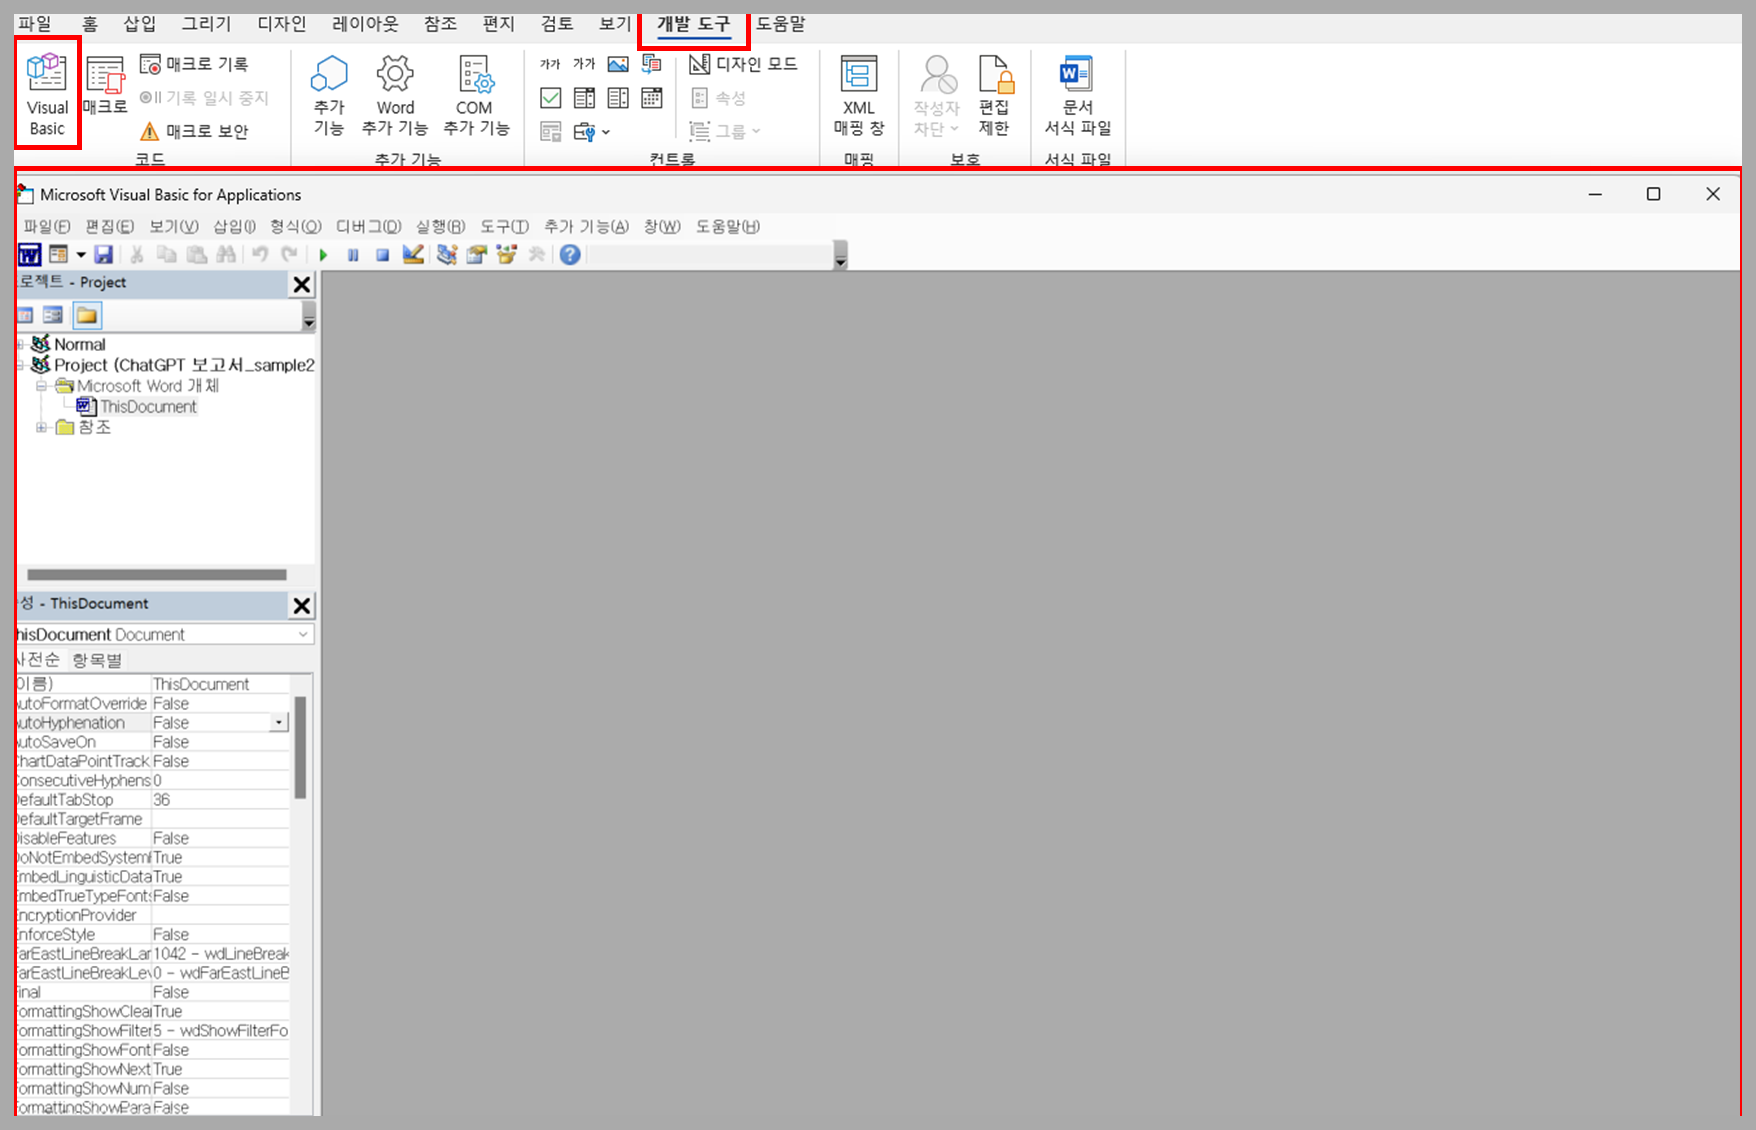Viewport: 1756px width, 1130px height.
Task: Start 매크로 기록 (Record Macro)
Action: pyautogui.click(x=194, y=64)
